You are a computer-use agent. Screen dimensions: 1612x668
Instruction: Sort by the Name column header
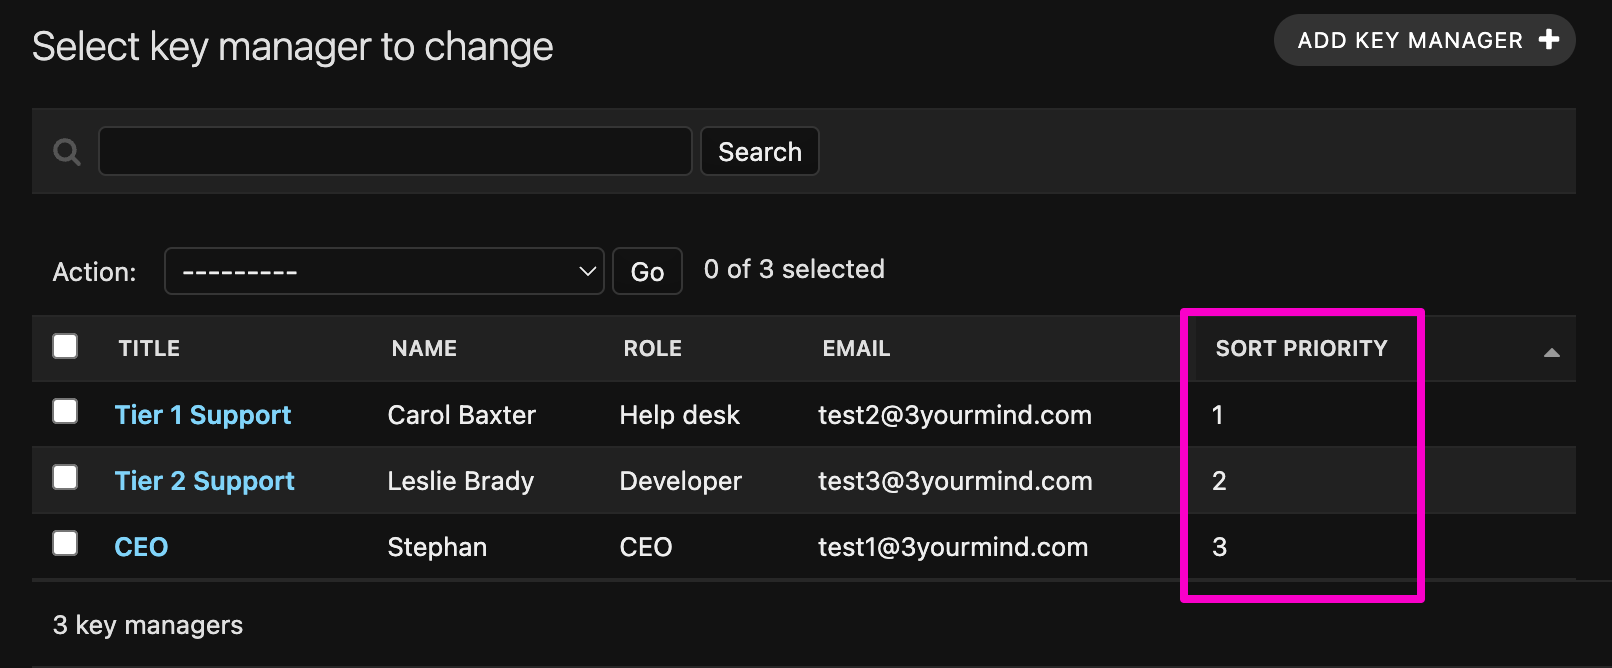[424, 349]
